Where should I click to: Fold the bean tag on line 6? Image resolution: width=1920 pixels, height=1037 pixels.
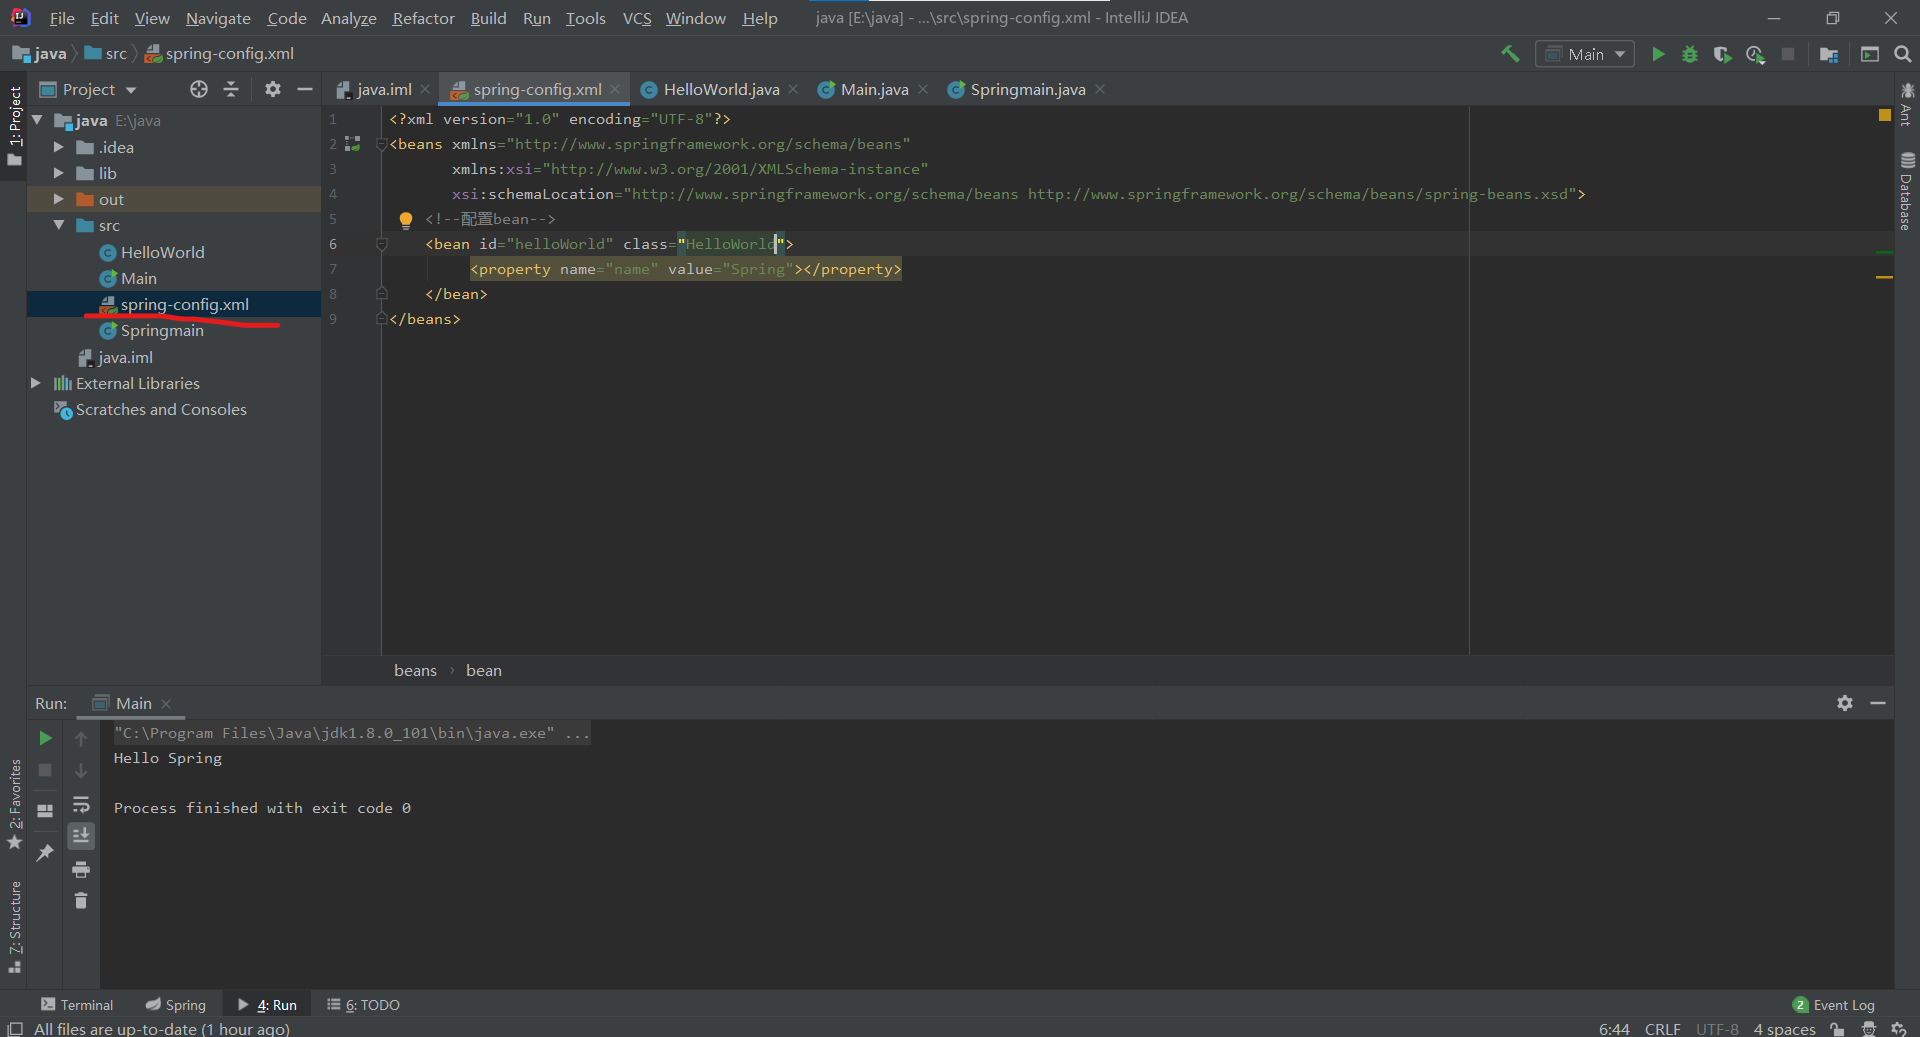tap(381, 244)
